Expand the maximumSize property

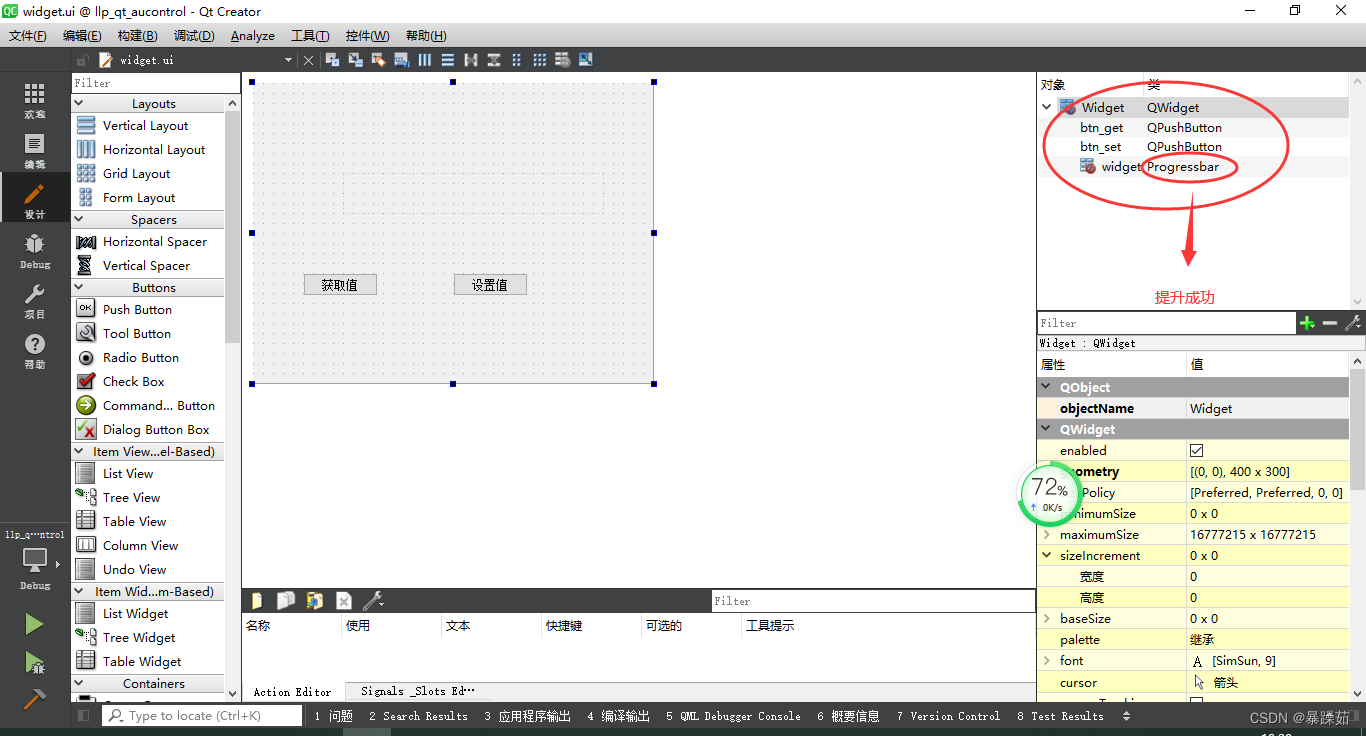1047,535
